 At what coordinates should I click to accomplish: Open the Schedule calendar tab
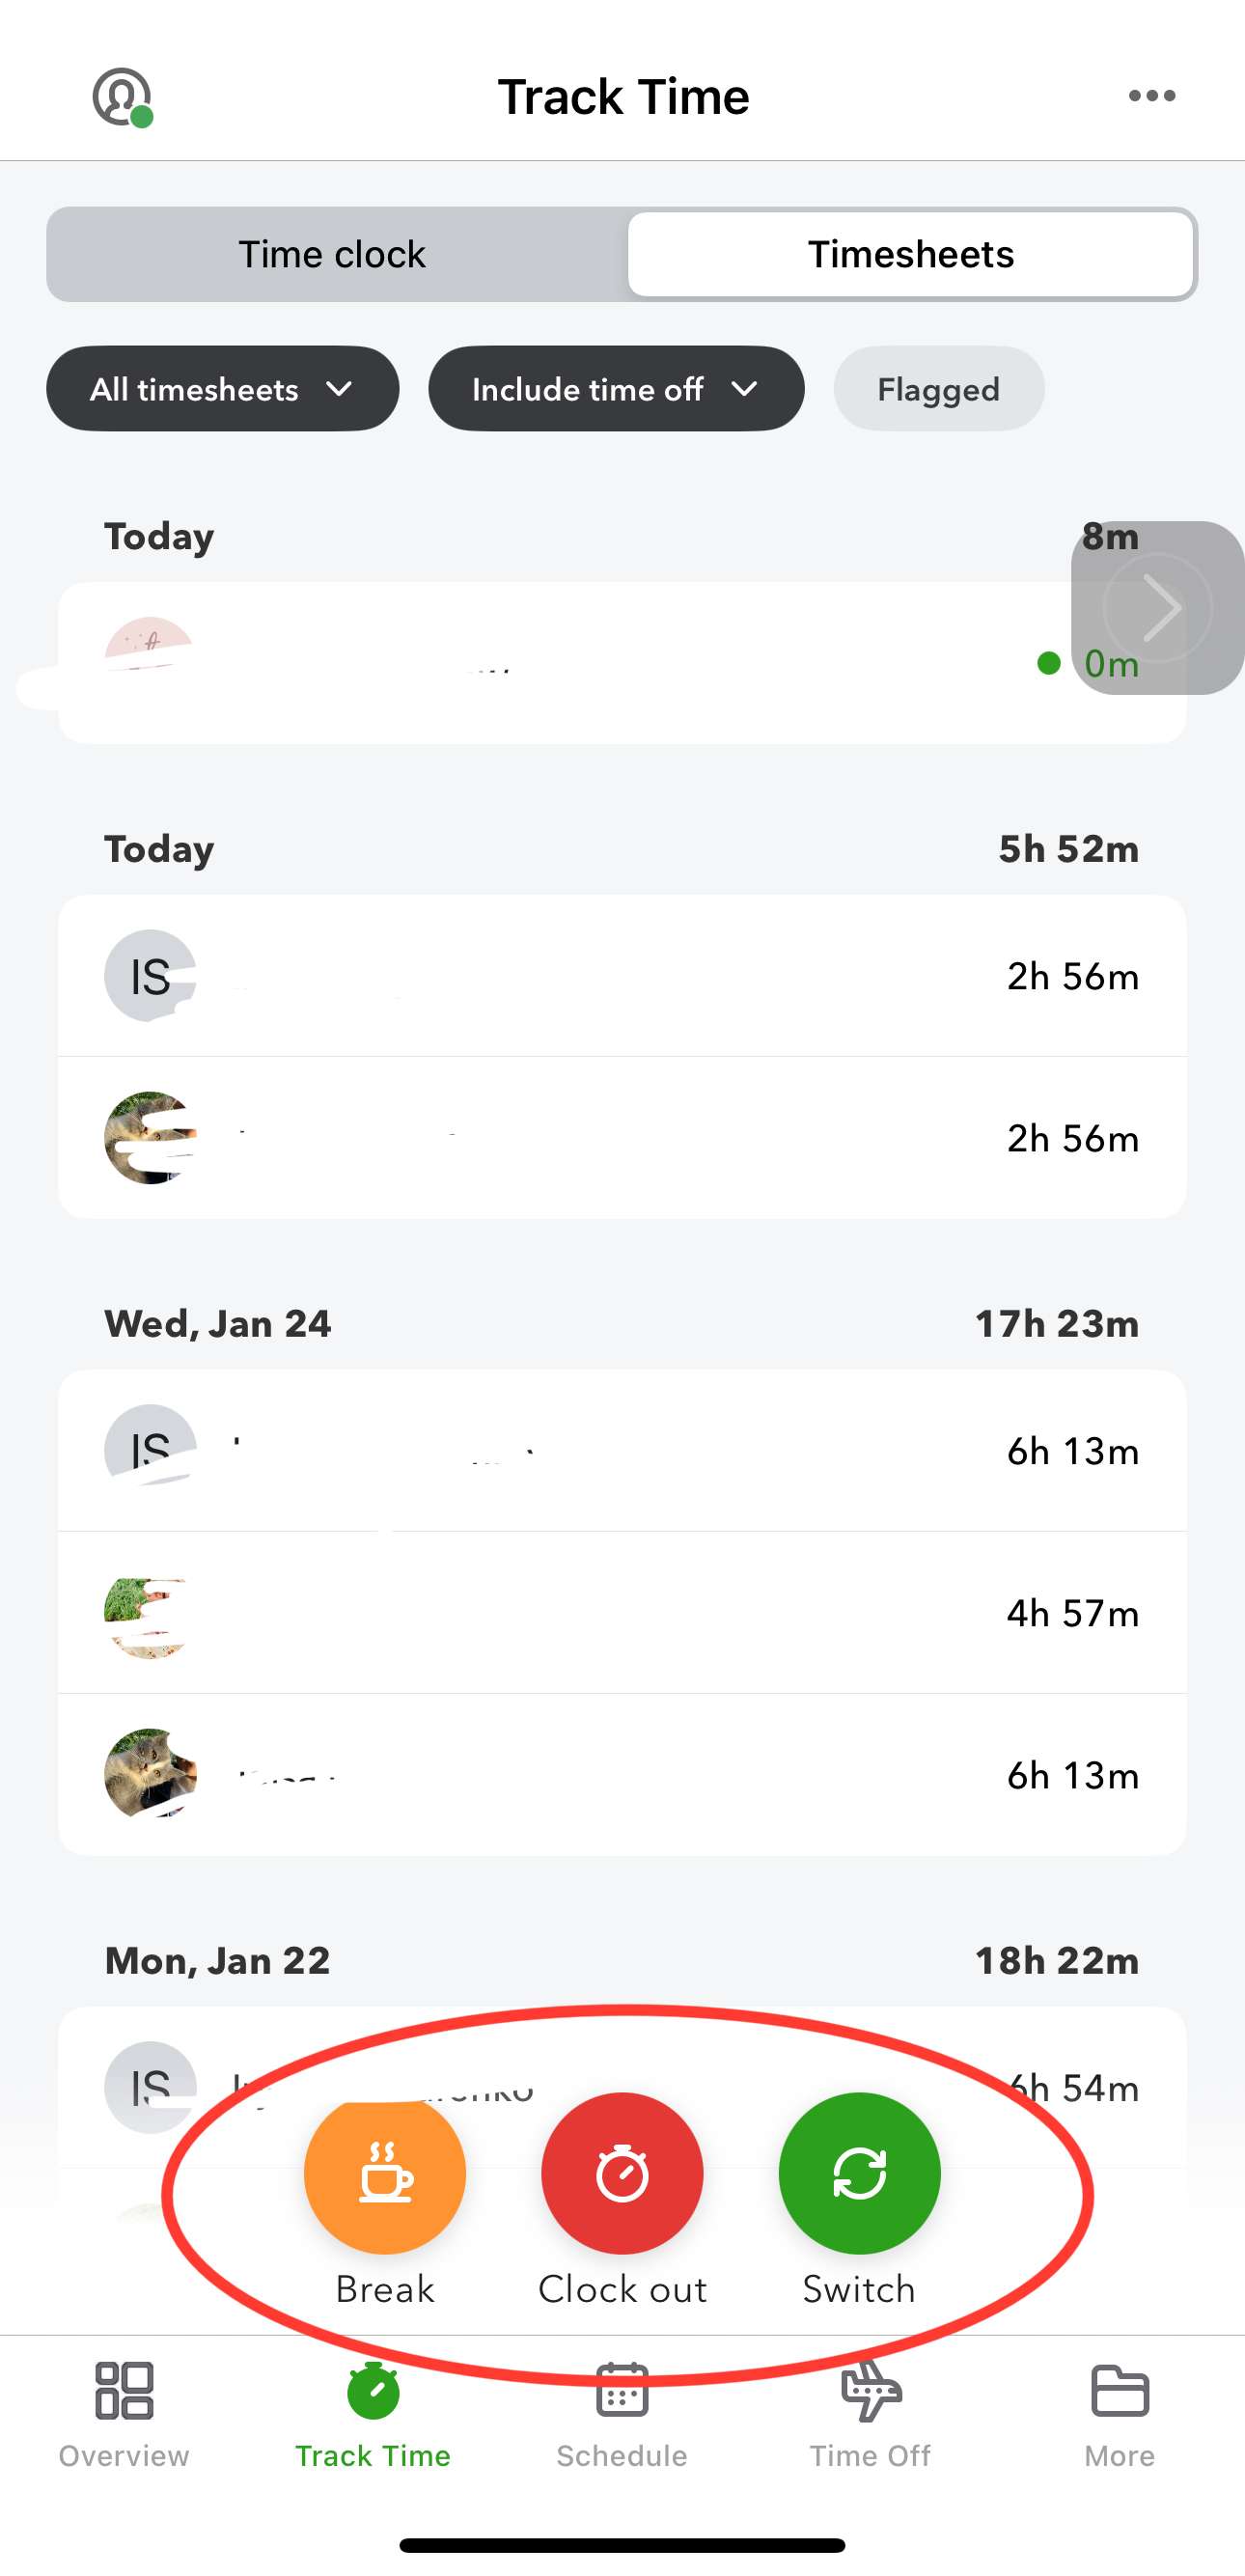click(x=622, y=2414)
